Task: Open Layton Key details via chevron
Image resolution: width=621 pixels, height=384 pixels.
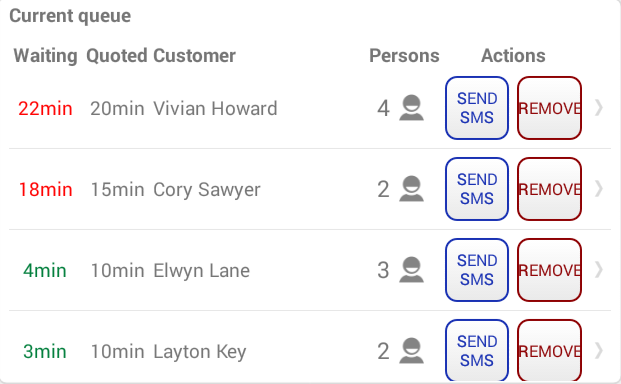Action: pos(599,351)
